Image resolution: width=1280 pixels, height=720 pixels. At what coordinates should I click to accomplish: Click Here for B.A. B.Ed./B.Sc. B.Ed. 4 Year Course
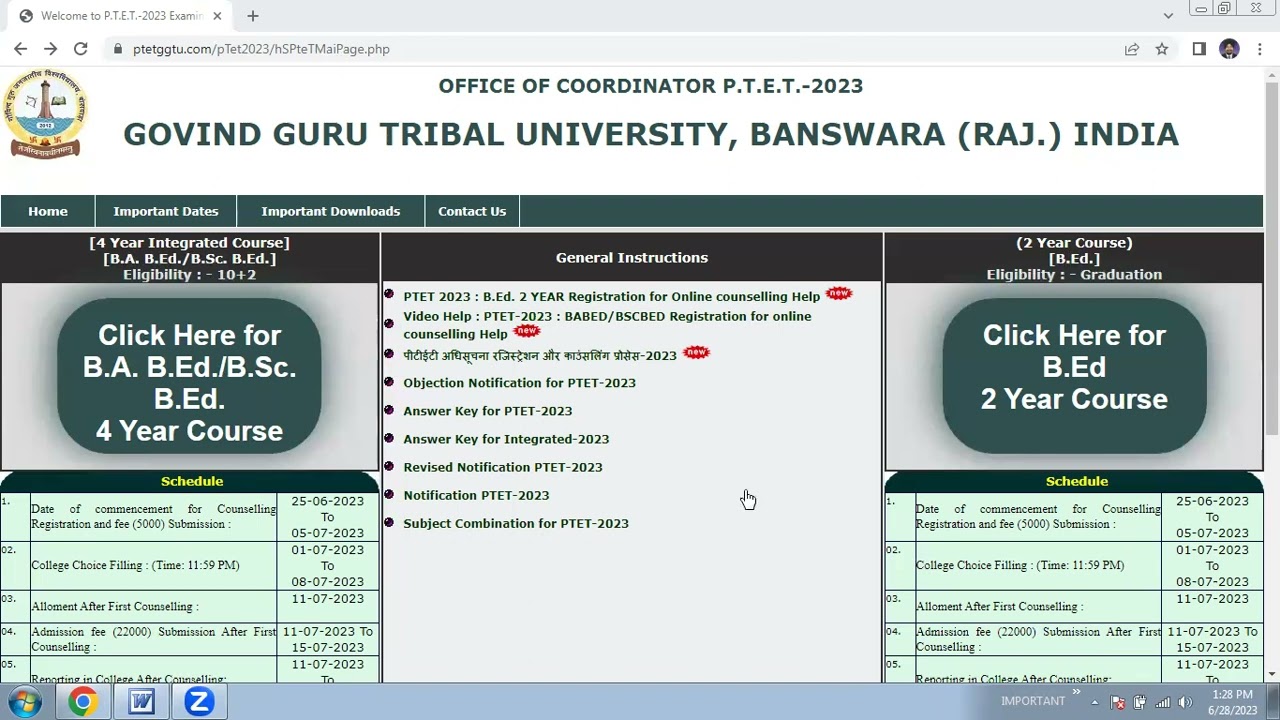point(189,375)
